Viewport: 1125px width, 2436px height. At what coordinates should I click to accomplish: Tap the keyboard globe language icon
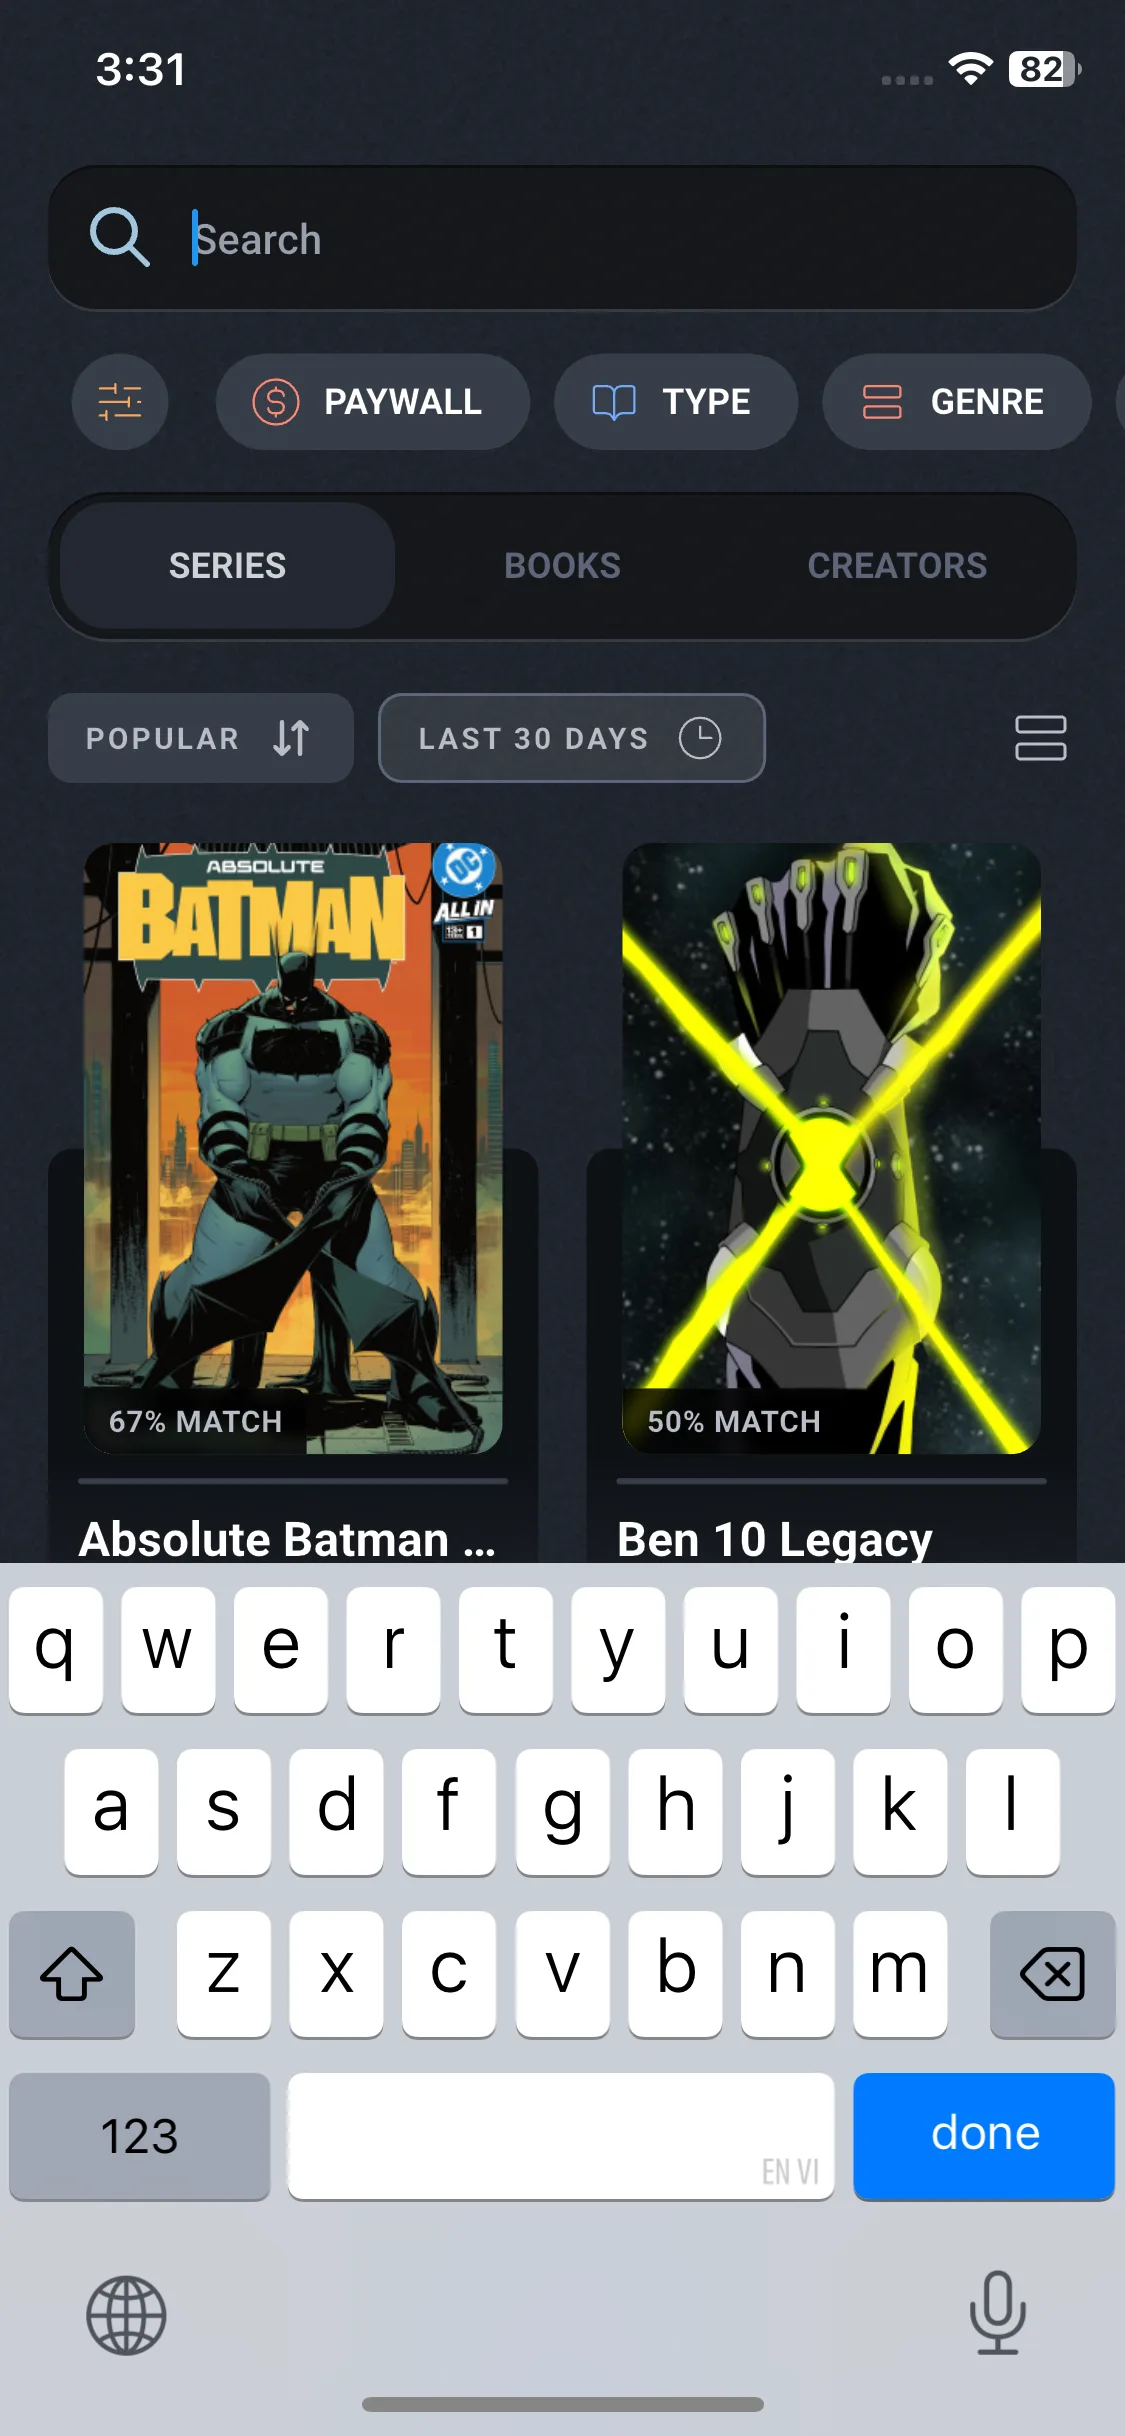[x=126, y=2315]
